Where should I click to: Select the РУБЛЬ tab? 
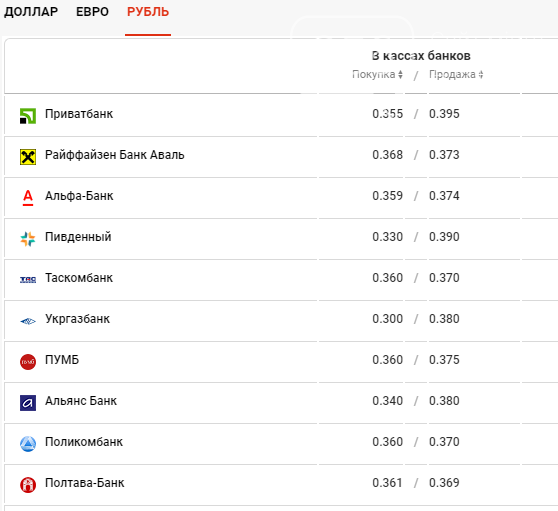click(148, 12)
